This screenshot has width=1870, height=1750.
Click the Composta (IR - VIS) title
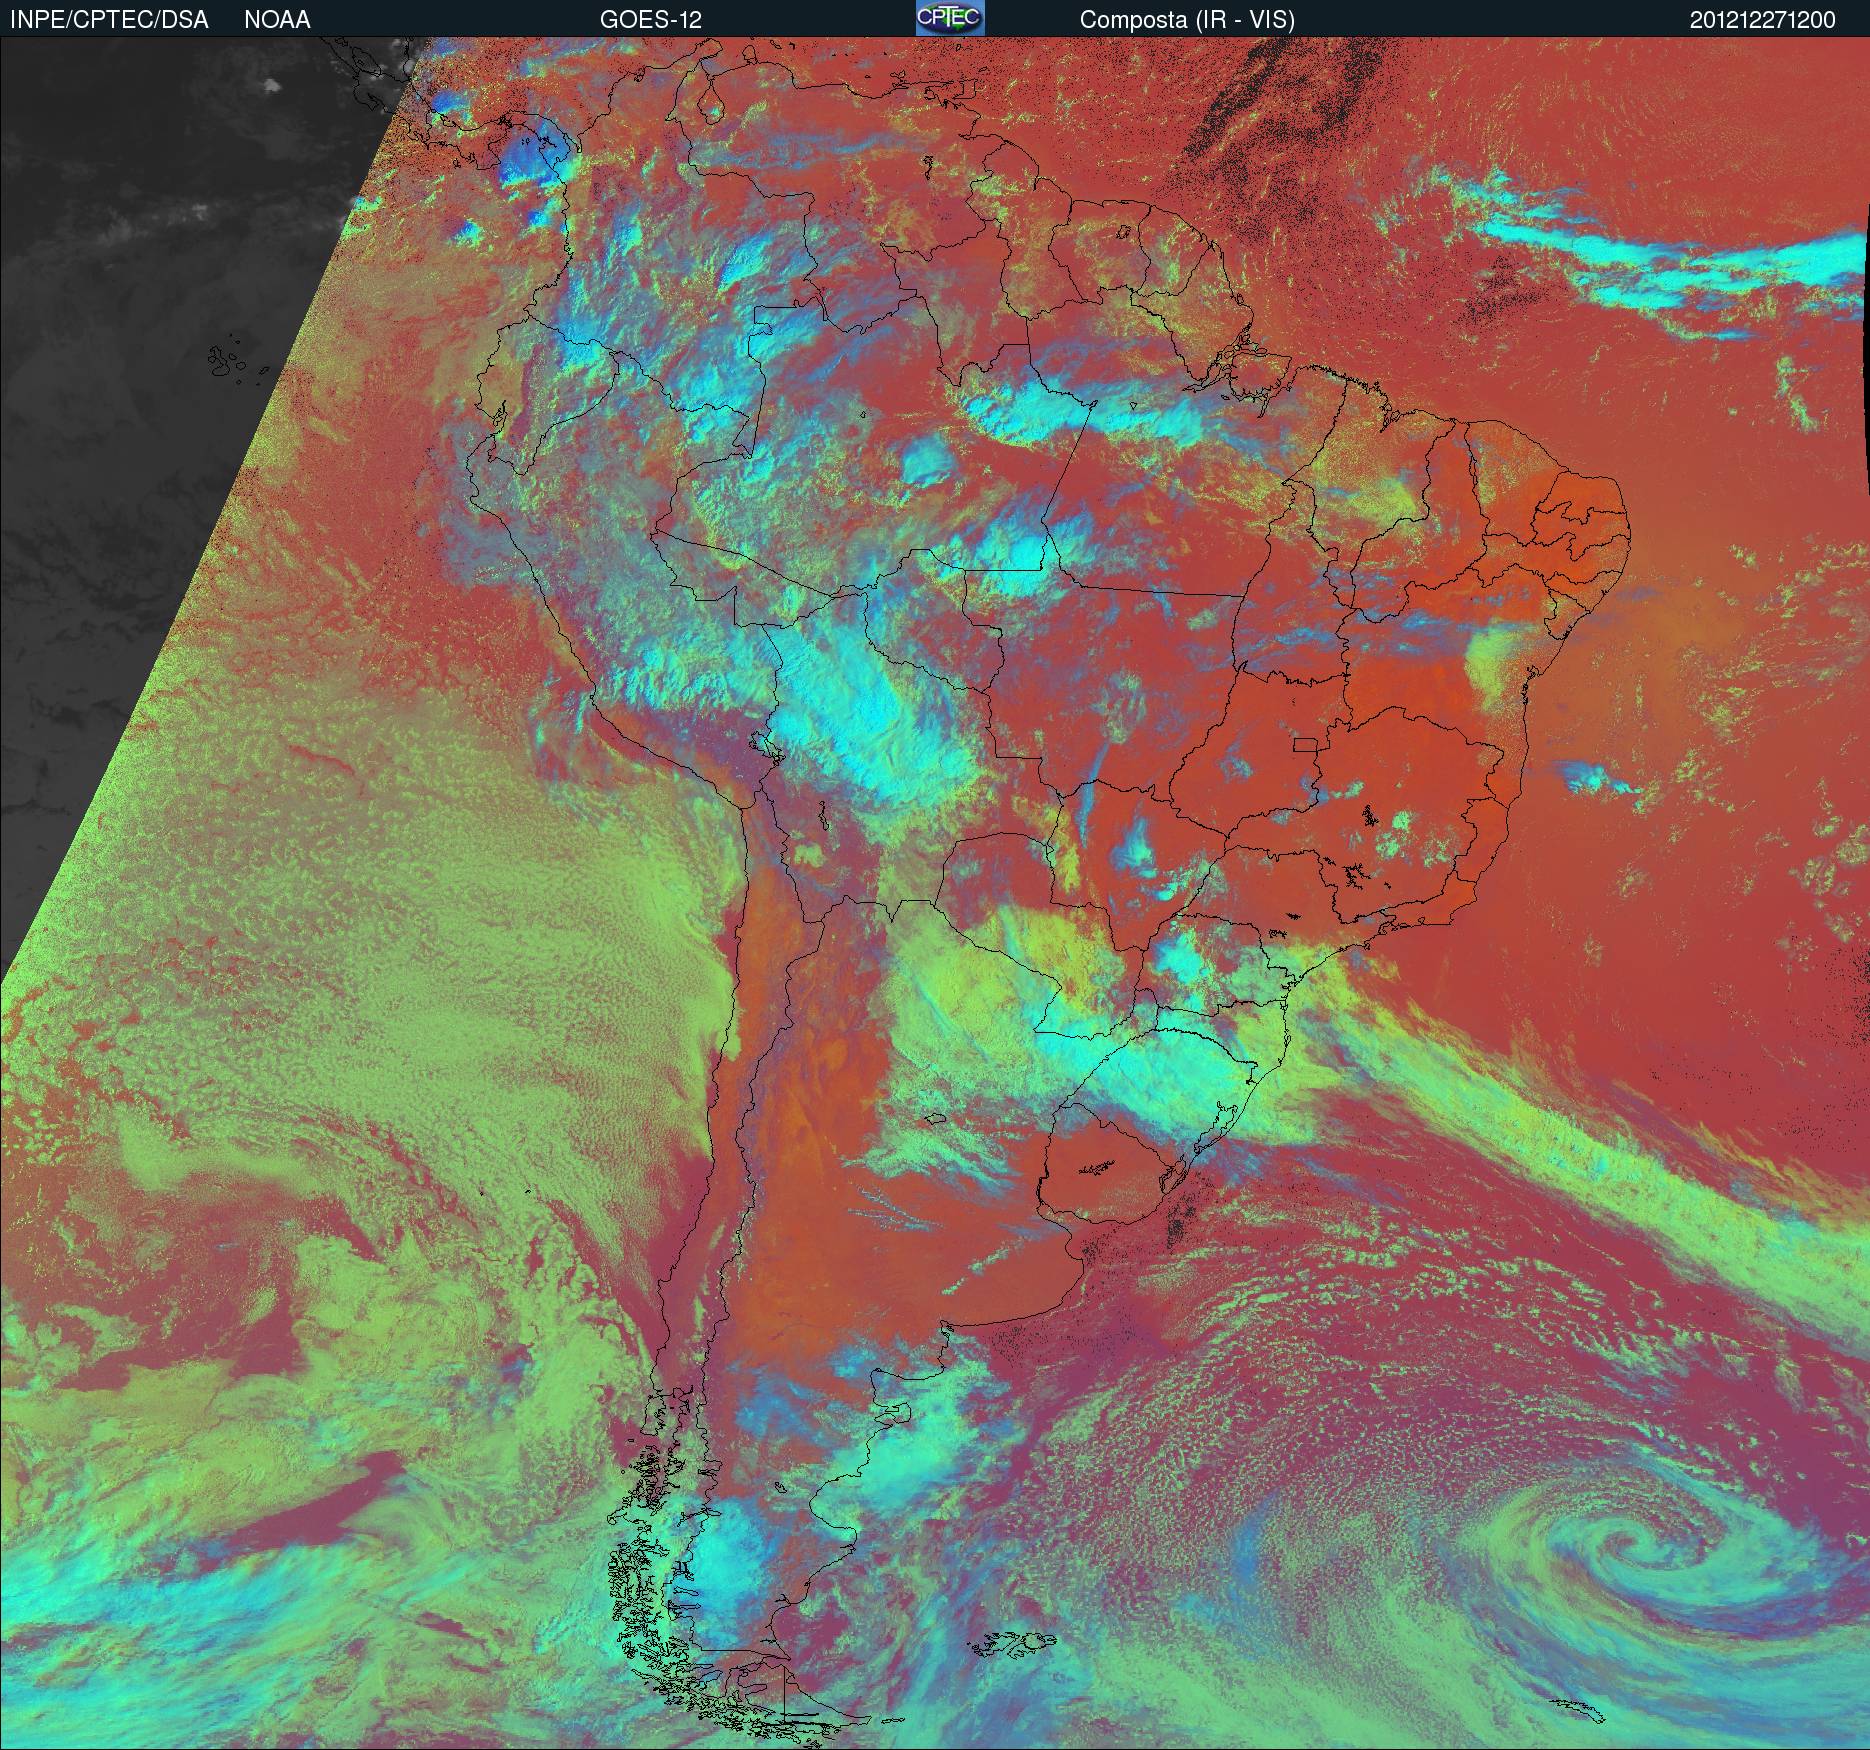(x=1187, y=20)
